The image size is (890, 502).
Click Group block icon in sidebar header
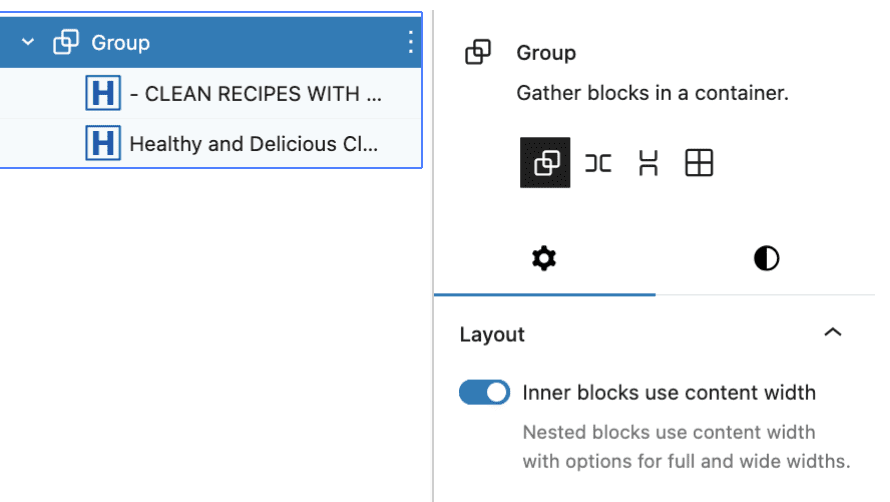coord(478,52)
